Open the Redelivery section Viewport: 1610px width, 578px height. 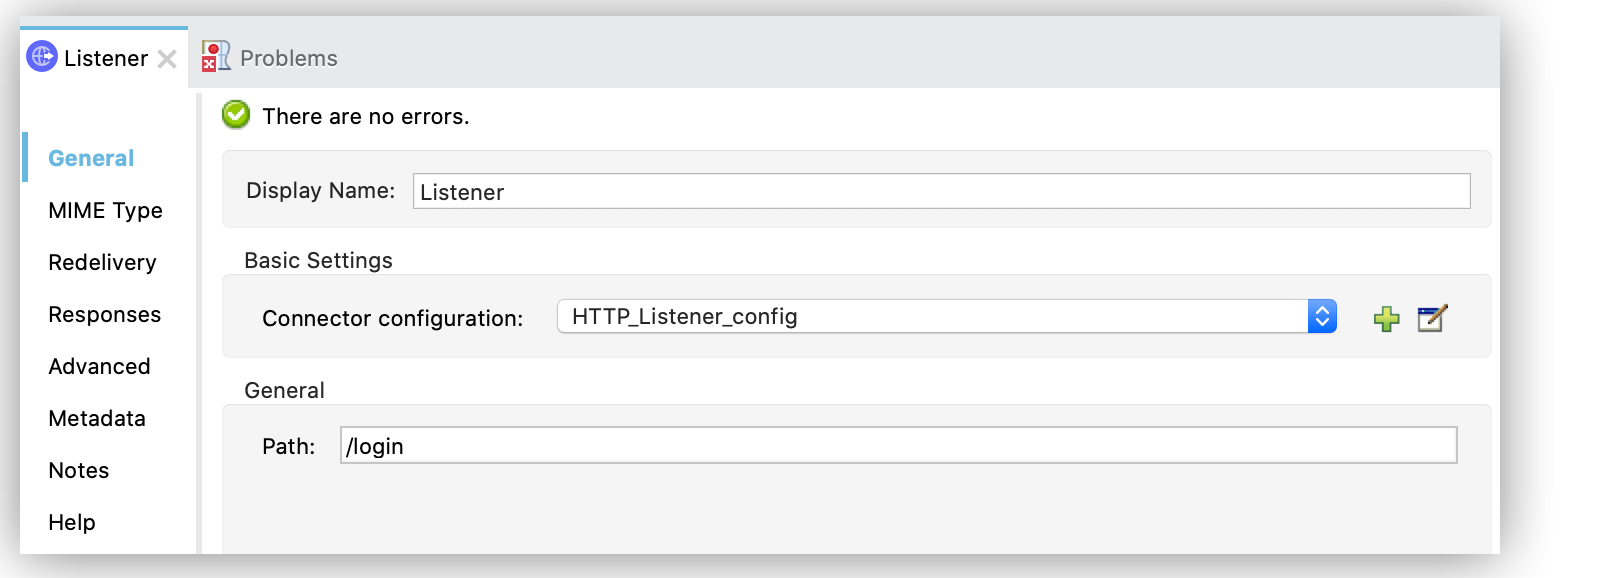coord(102,262)
